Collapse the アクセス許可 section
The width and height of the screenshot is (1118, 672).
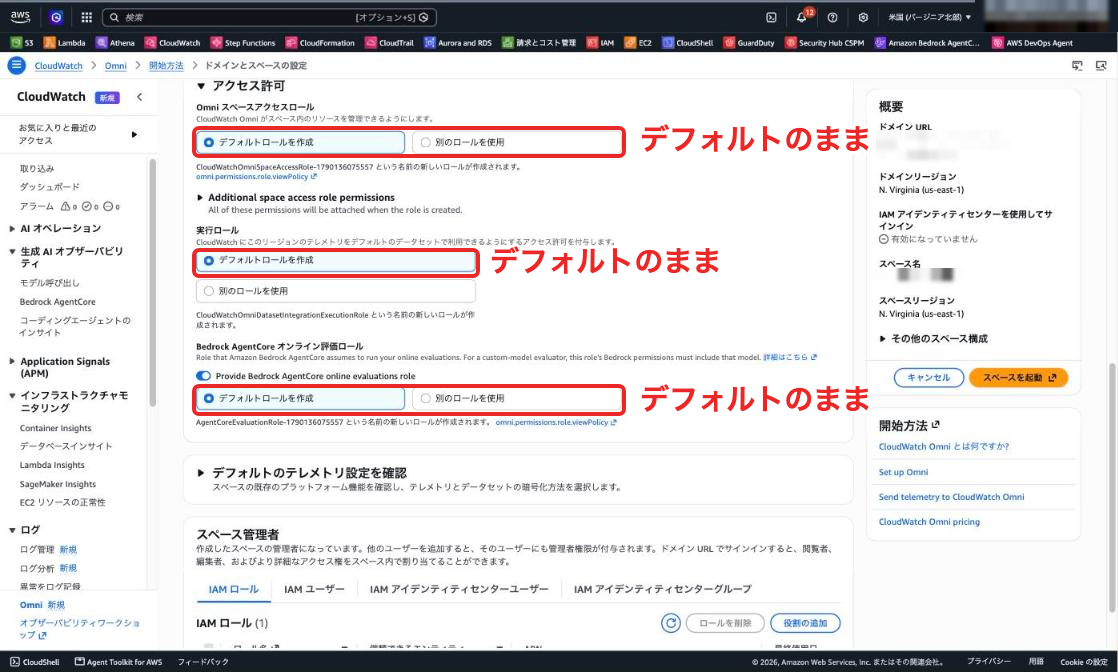[201, 86]
